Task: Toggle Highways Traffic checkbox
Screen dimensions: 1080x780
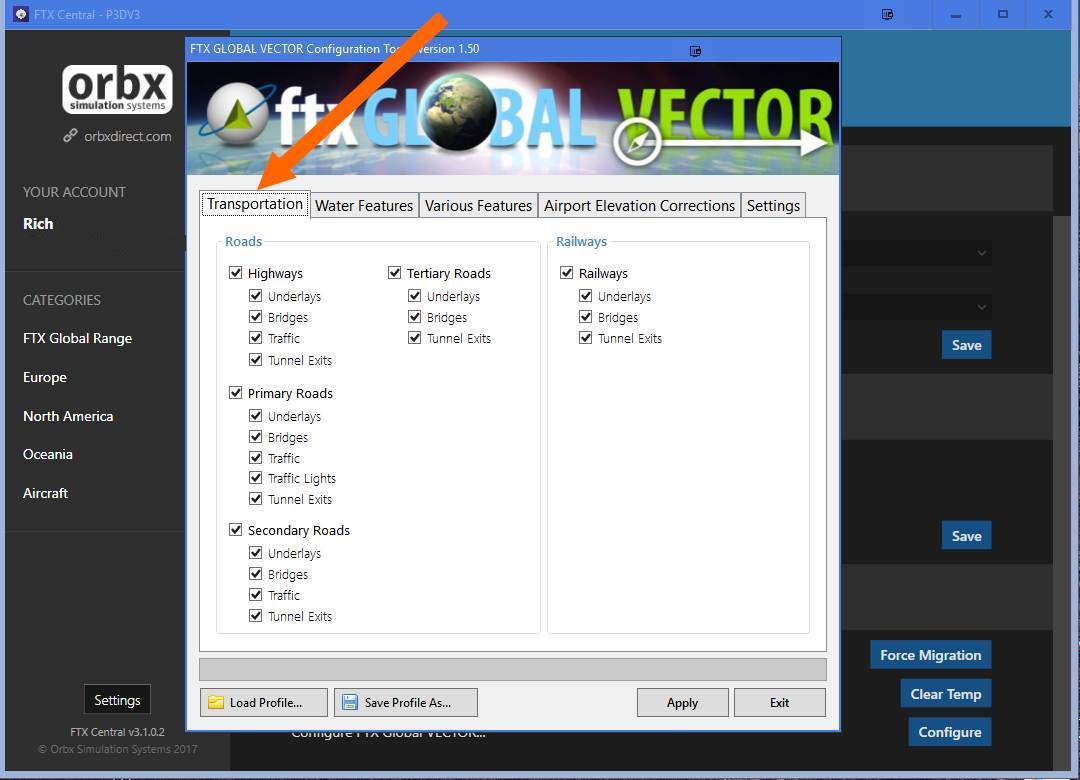Action: click(256, 338)
